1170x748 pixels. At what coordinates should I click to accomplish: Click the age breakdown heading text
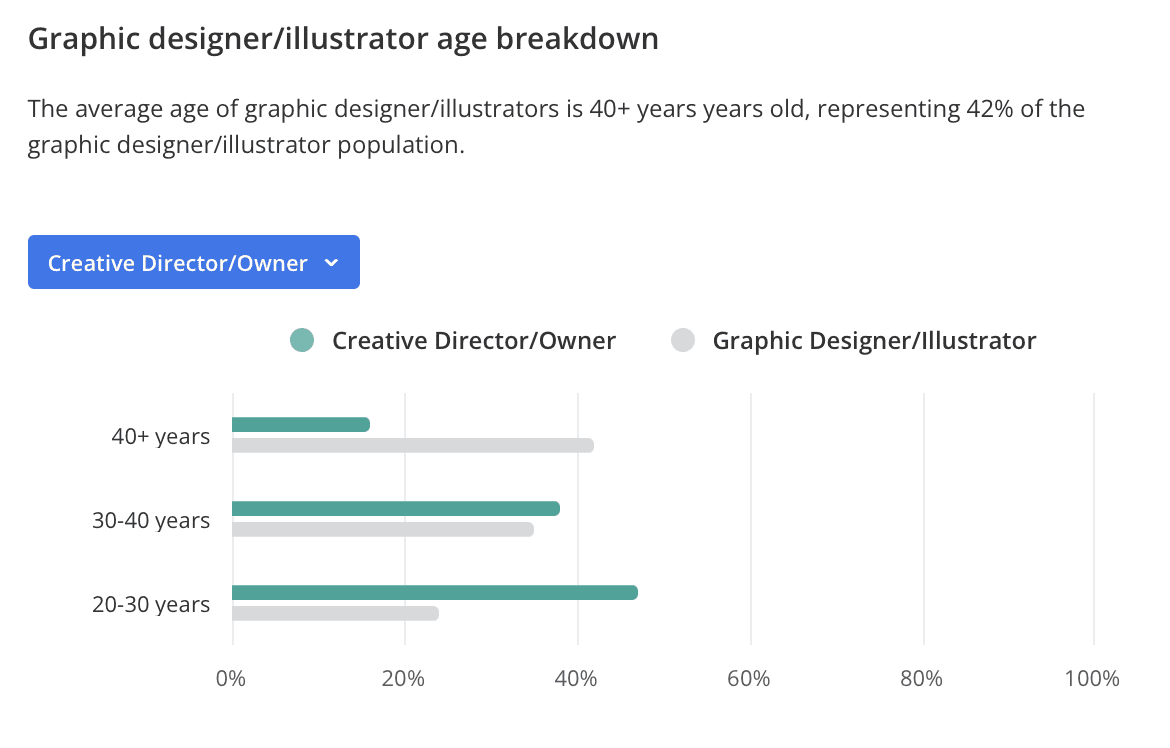343,39
